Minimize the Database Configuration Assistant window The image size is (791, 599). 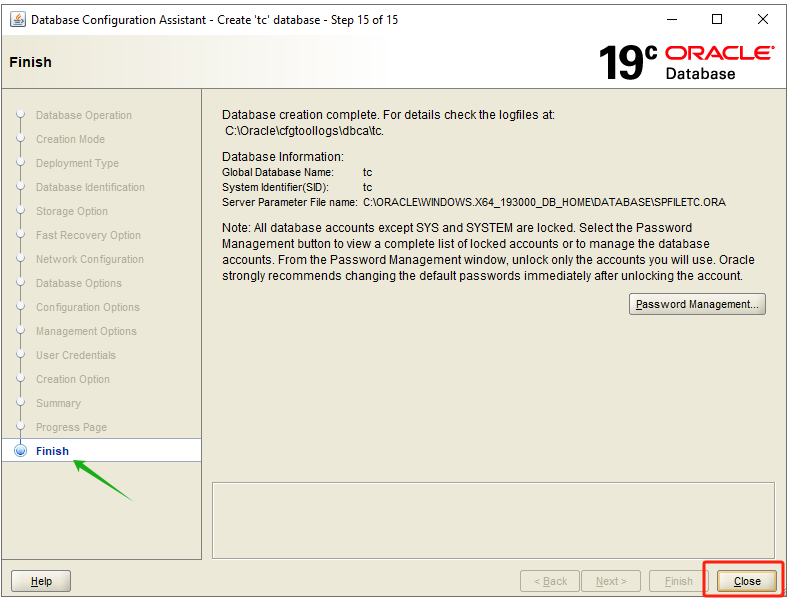pos(671,20)
